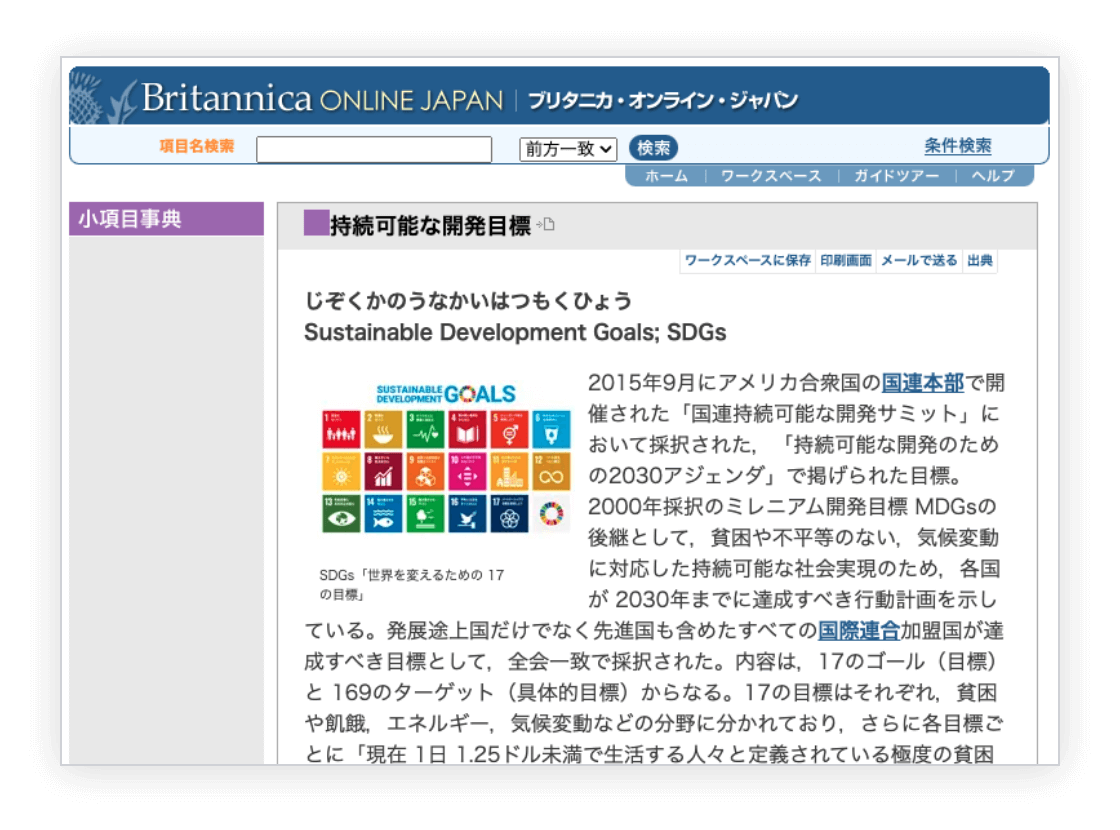Click the Britannica ONLINE JAPAN header text
1120x830 pixels.
[x=322, y=100]
